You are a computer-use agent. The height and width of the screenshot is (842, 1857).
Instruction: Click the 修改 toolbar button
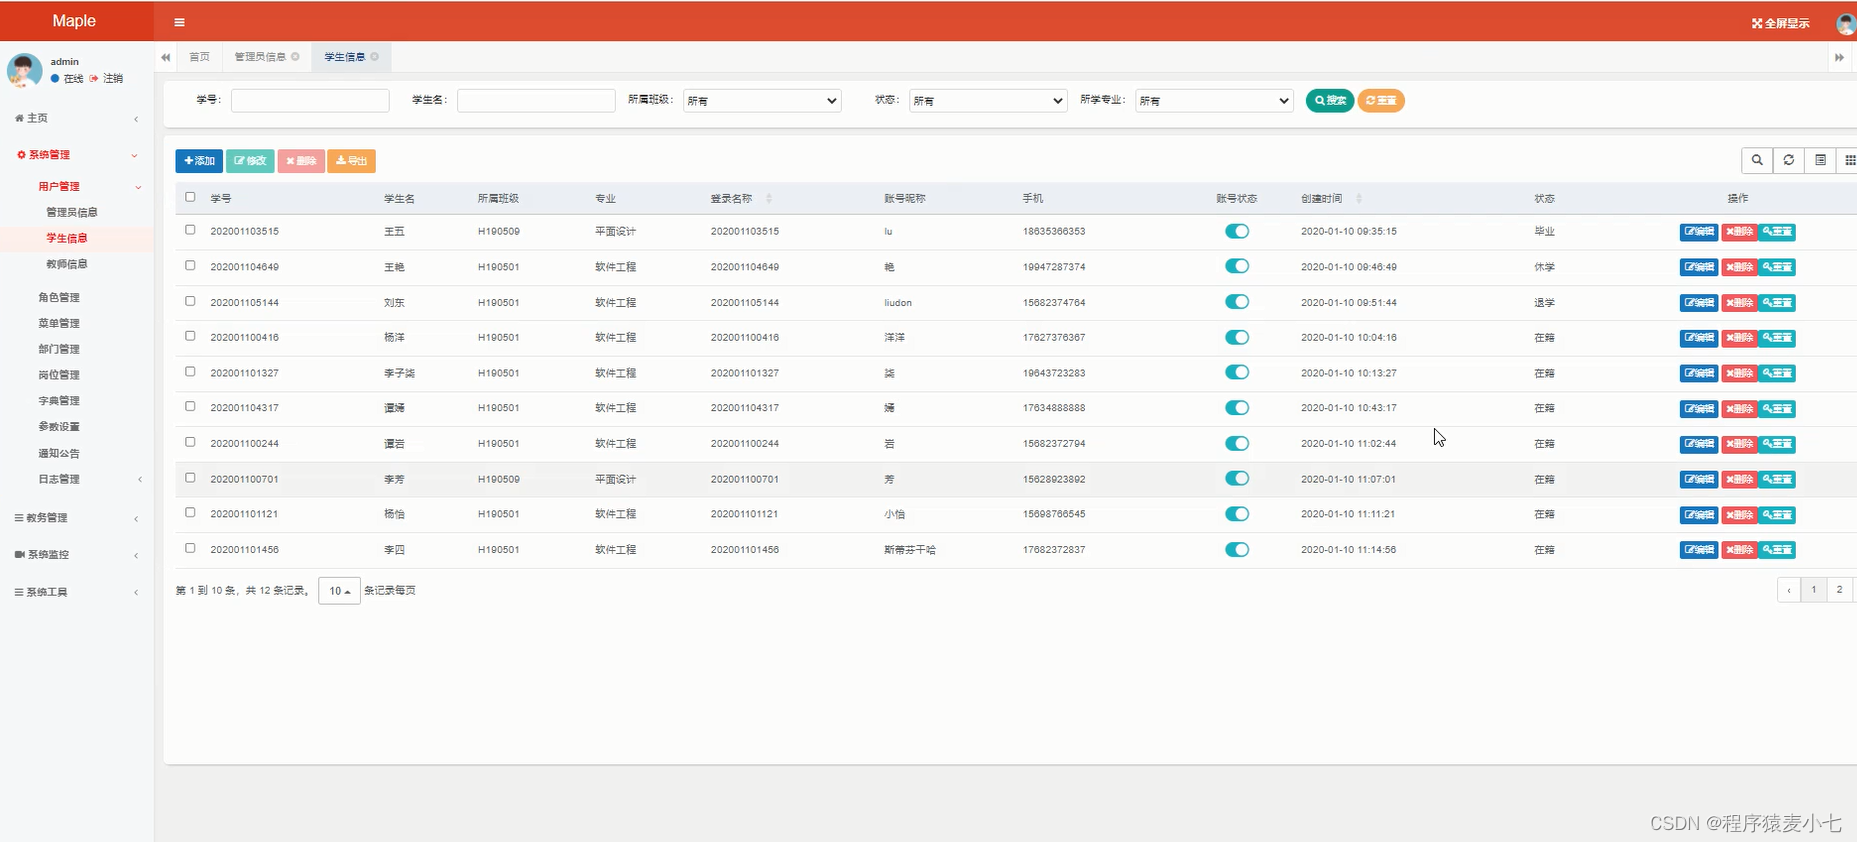250,161
